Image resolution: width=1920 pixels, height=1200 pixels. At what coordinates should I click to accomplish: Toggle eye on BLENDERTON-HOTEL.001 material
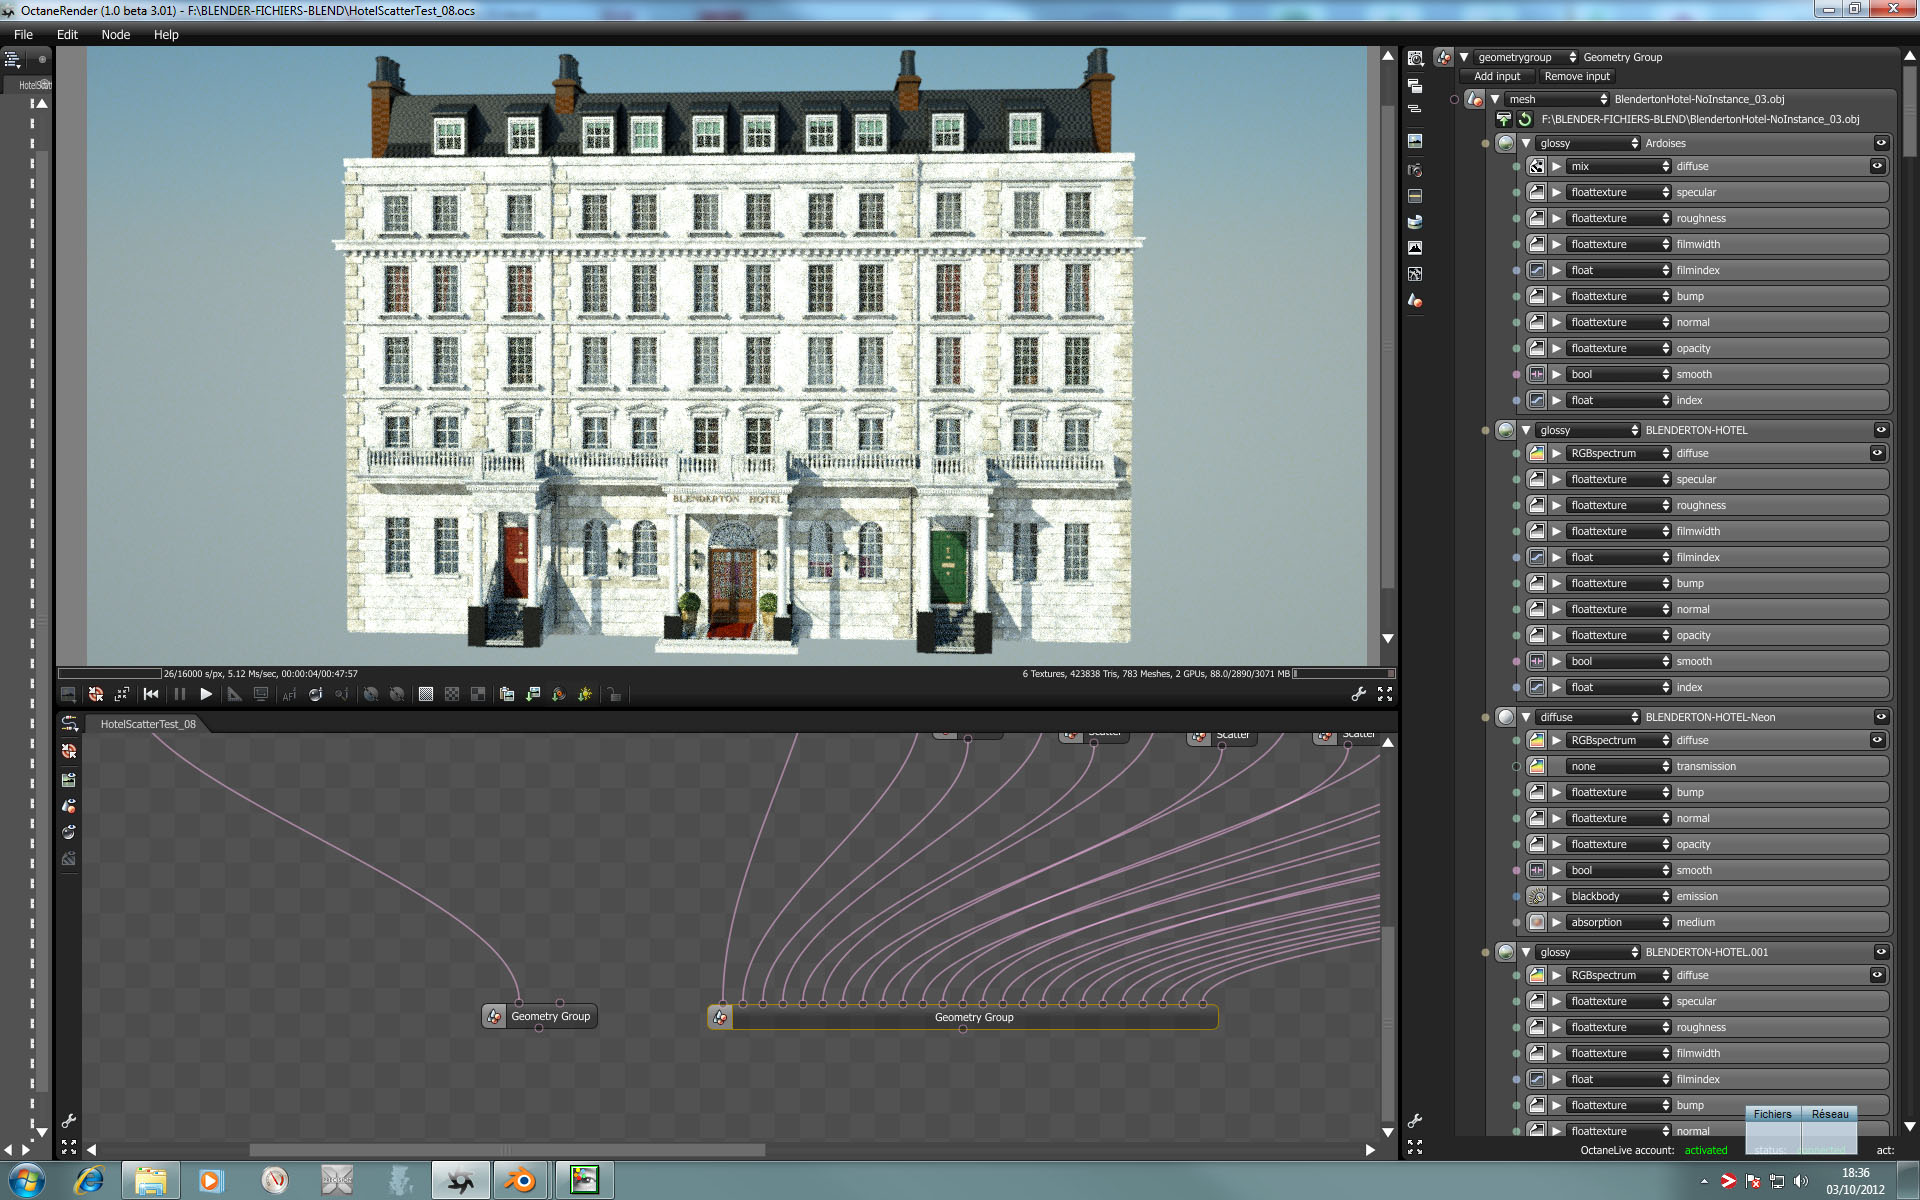1881,952
